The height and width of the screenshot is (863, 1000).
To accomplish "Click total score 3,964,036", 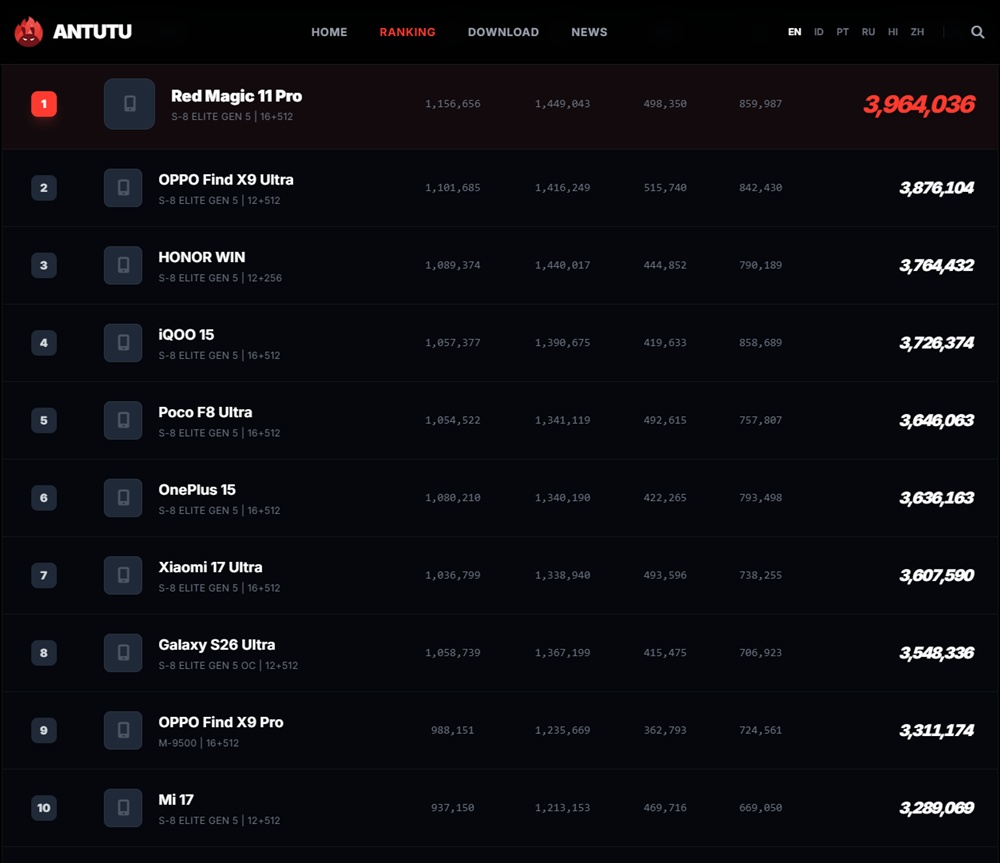I will point(919,105).
